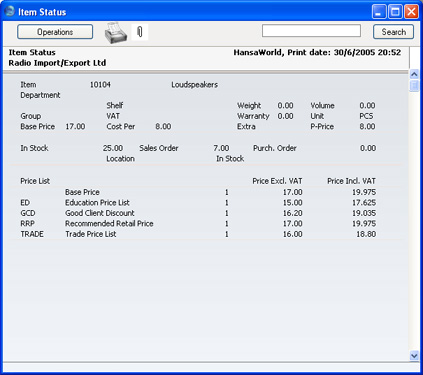
Task: Click item number 10104
Action: point(100,85)
